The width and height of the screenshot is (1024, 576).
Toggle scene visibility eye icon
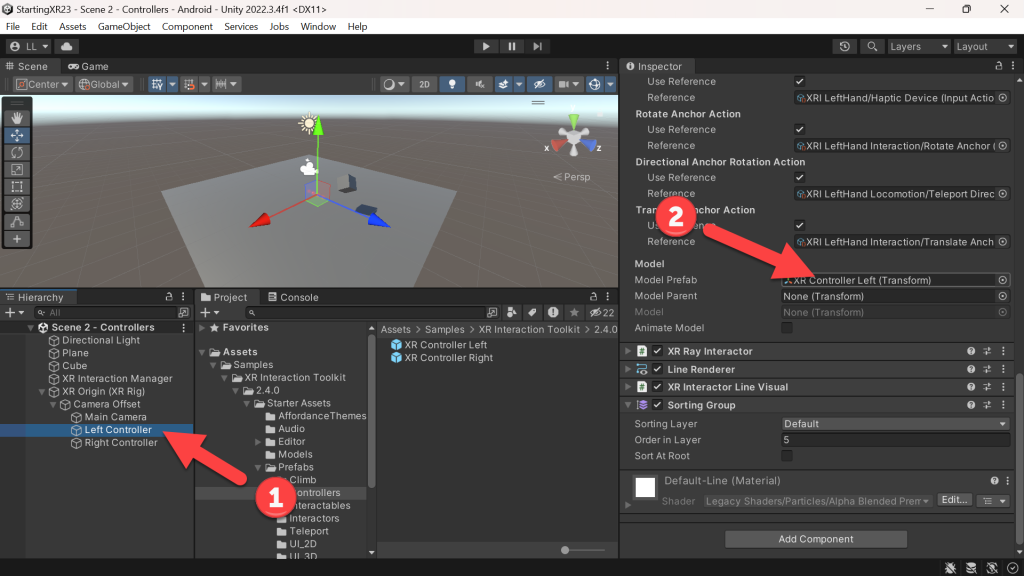539,84
